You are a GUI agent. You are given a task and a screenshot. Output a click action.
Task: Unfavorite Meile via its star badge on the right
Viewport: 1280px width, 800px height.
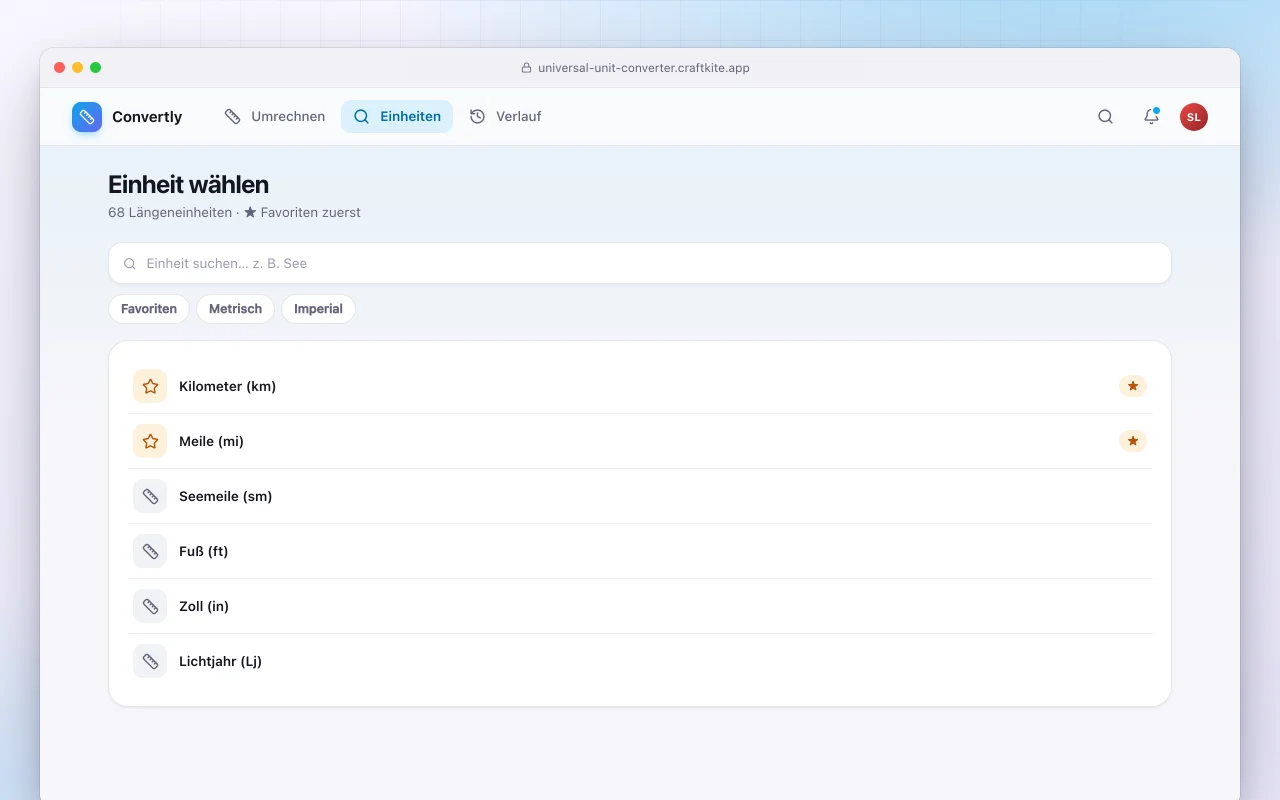[1133, 441]
